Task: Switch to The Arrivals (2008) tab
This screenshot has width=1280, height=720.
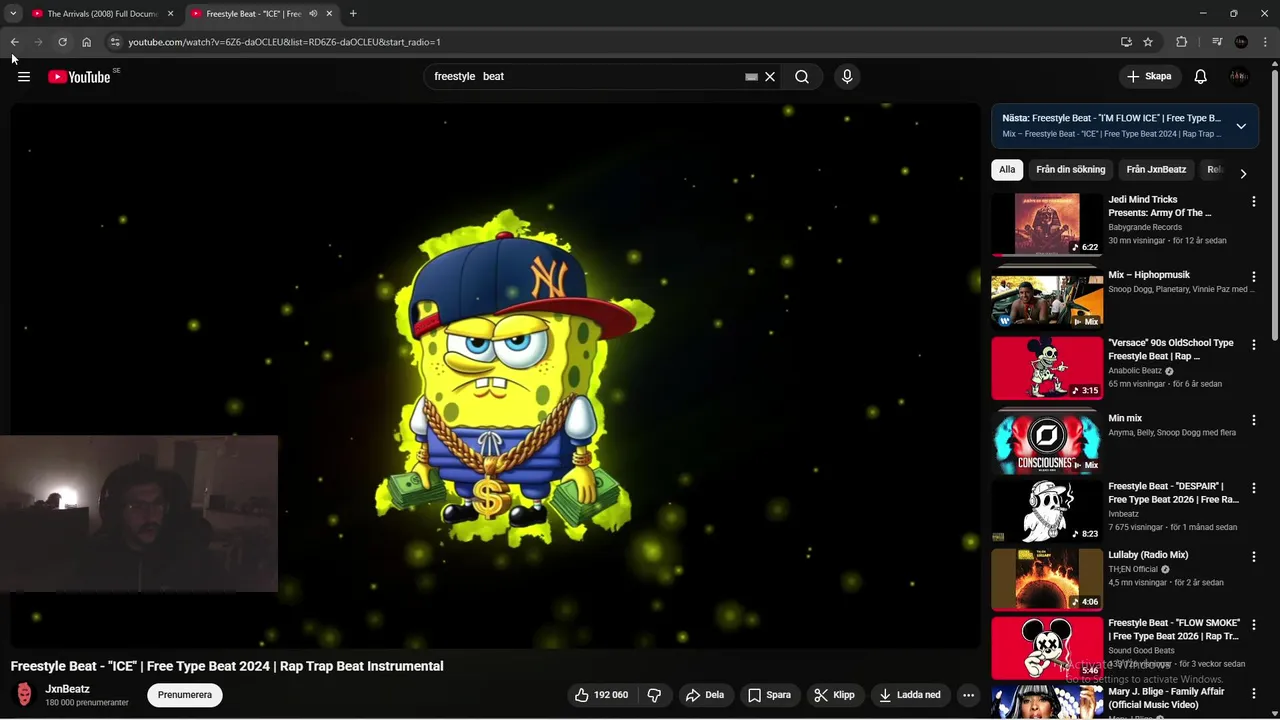Action: pyautogui.click(x=102, y=14)
